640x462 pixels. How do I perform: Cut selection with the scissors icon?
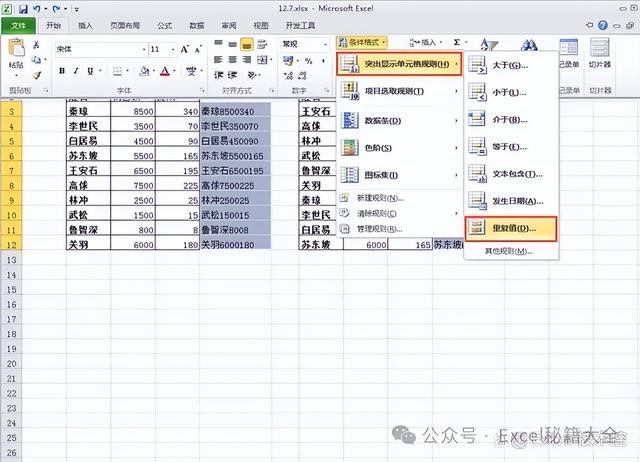[36, 44]
